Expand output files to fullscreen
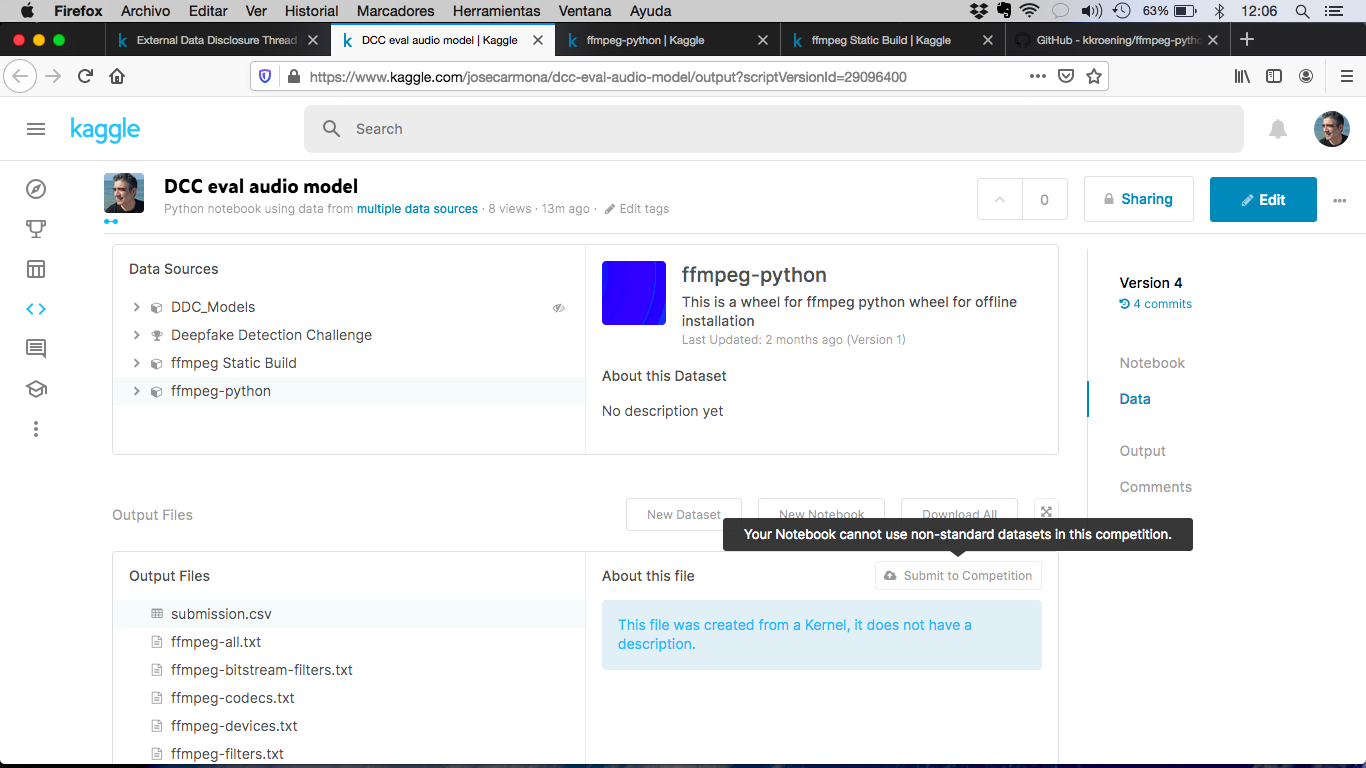Screen dimensions: 1366x768 click(x=1046, y=512)
